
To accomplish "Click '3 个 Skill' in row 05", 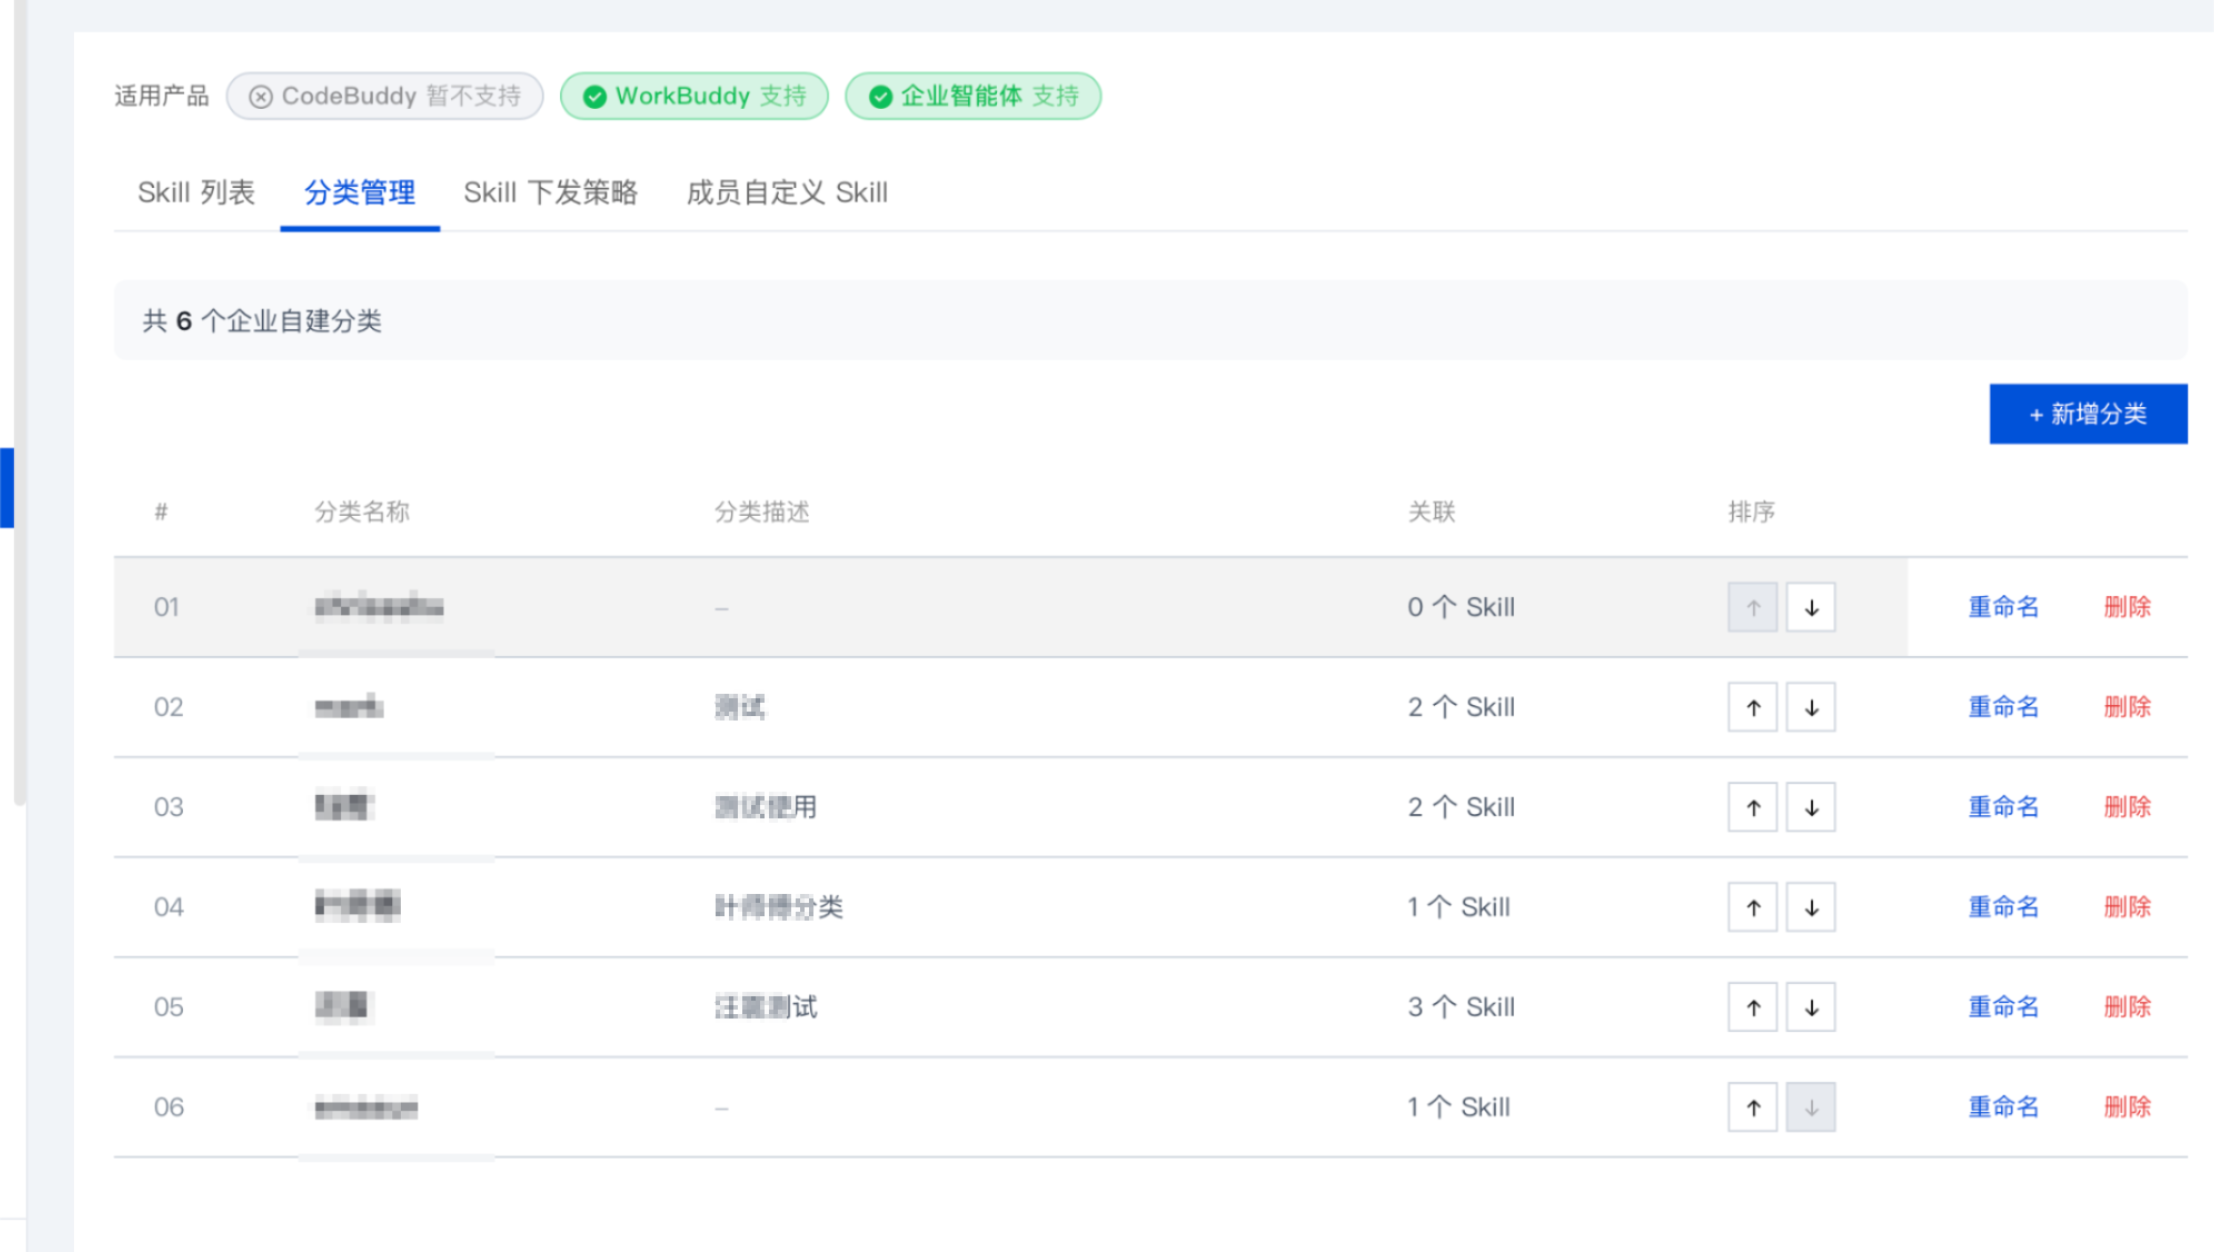I will [x=1461, y=1007].
